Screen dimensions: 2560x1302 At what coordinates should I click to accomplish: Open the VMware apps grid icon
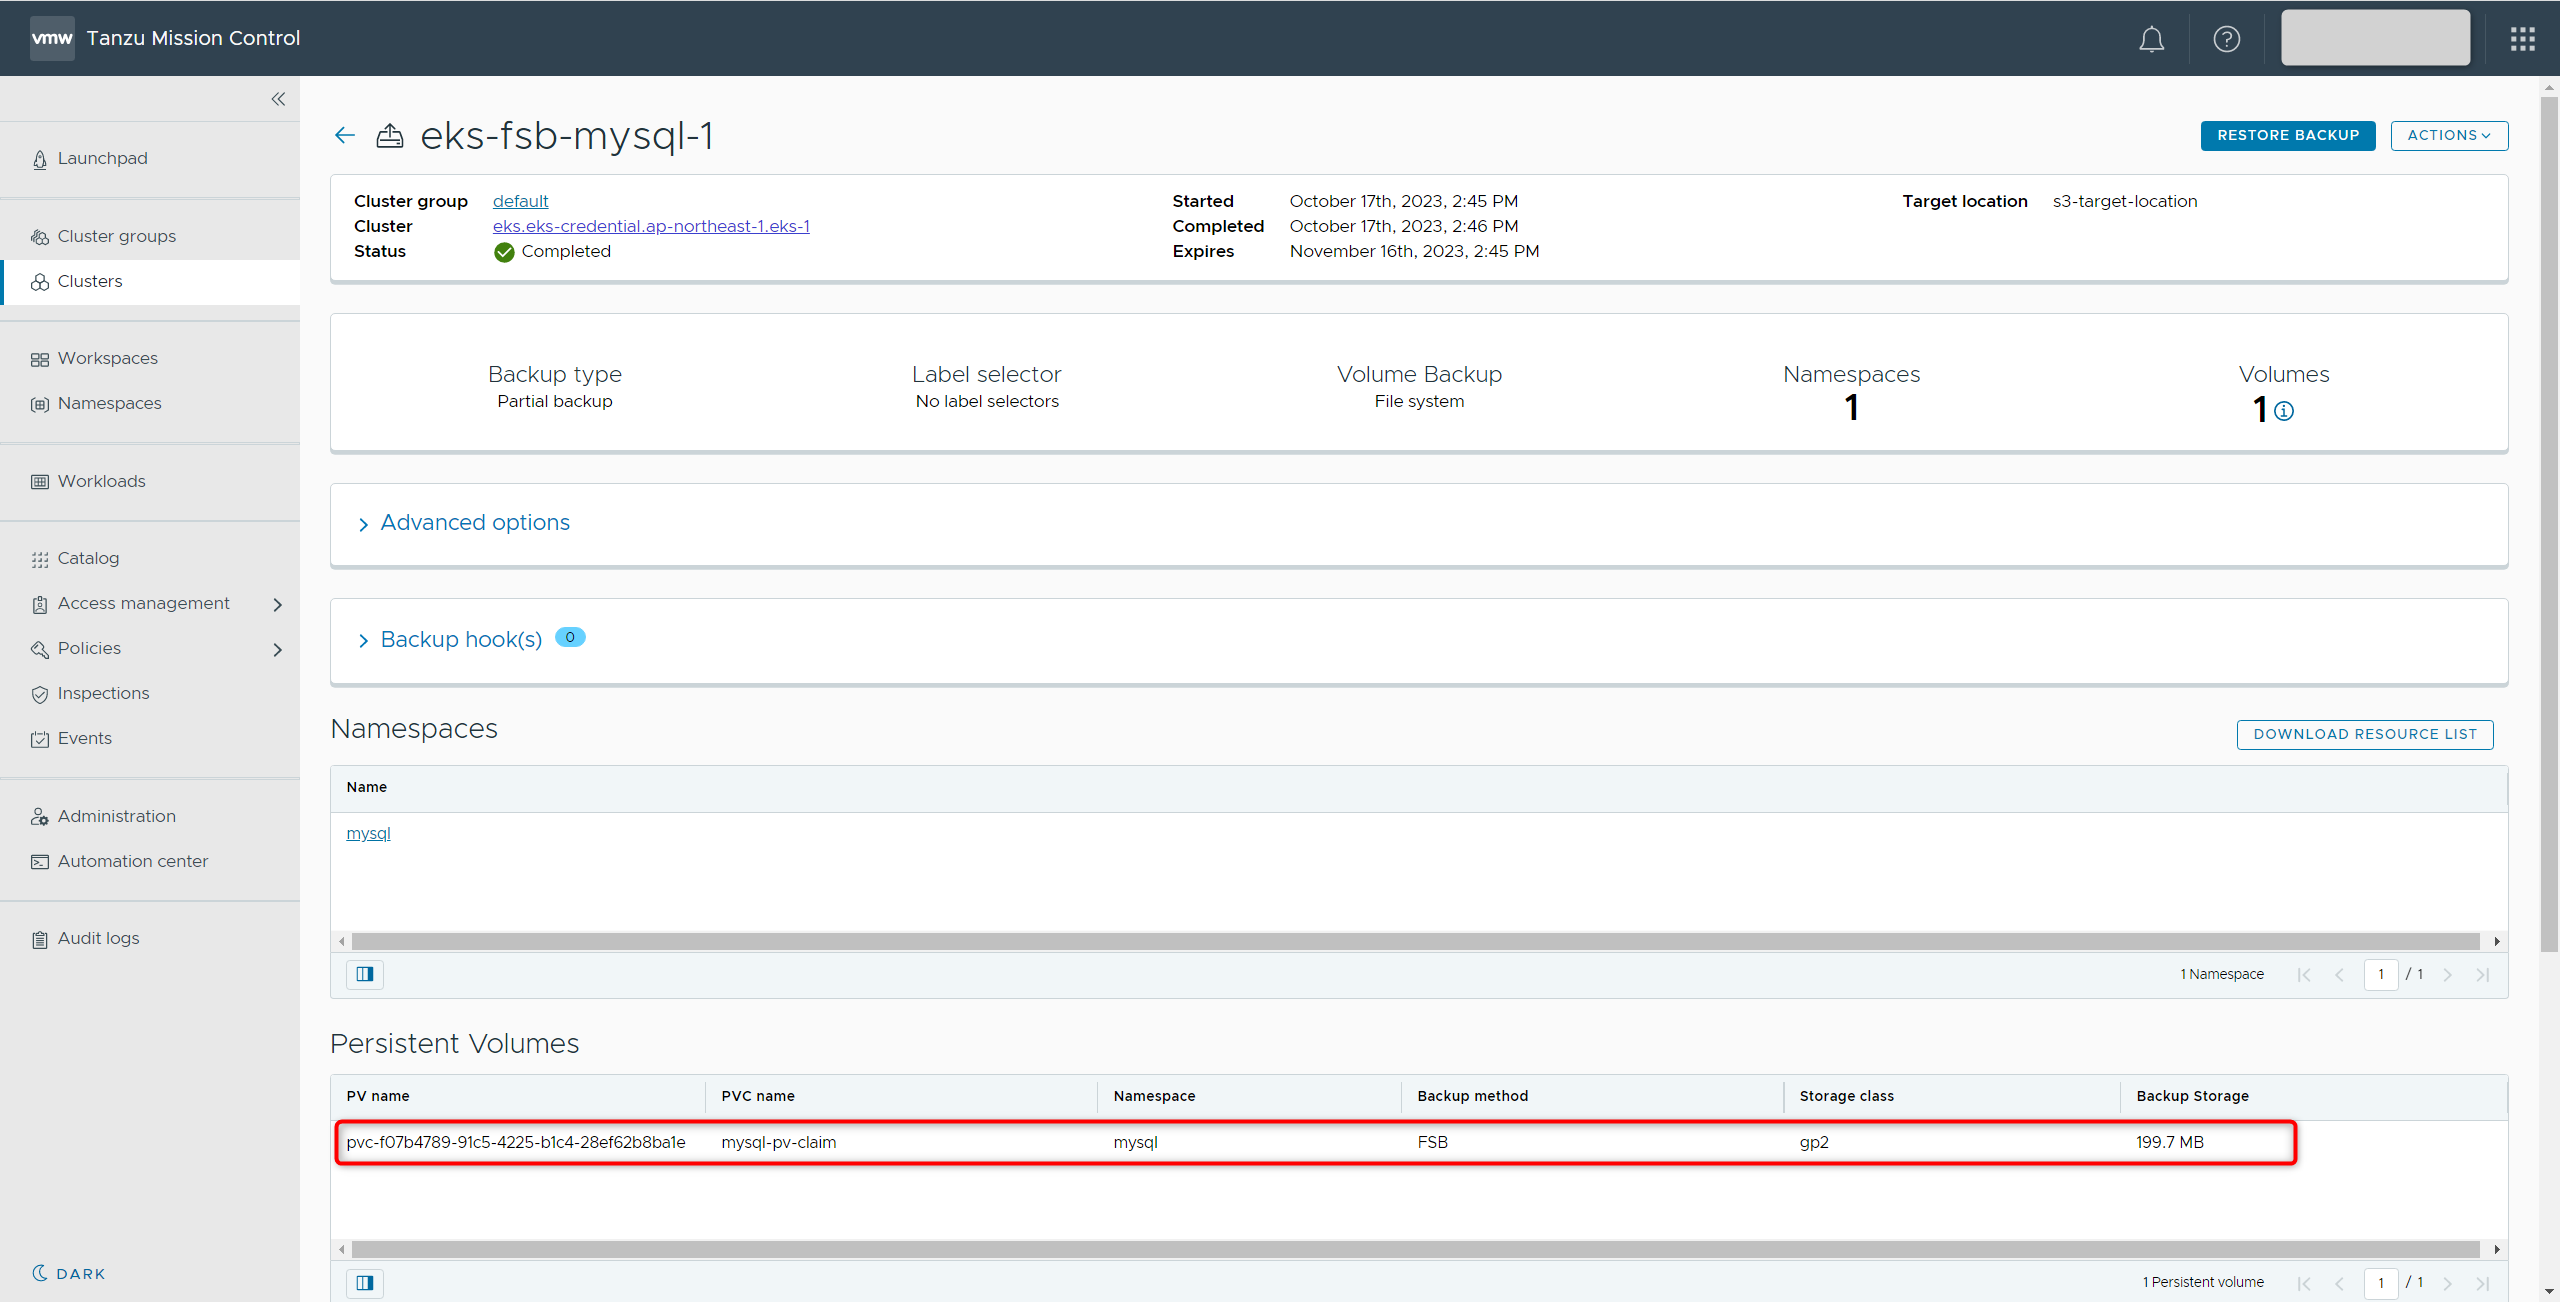(2522, 39)
